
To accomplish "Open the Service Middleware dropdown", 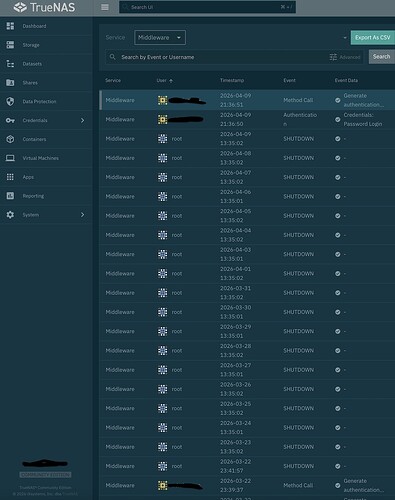I will point(160,37).
